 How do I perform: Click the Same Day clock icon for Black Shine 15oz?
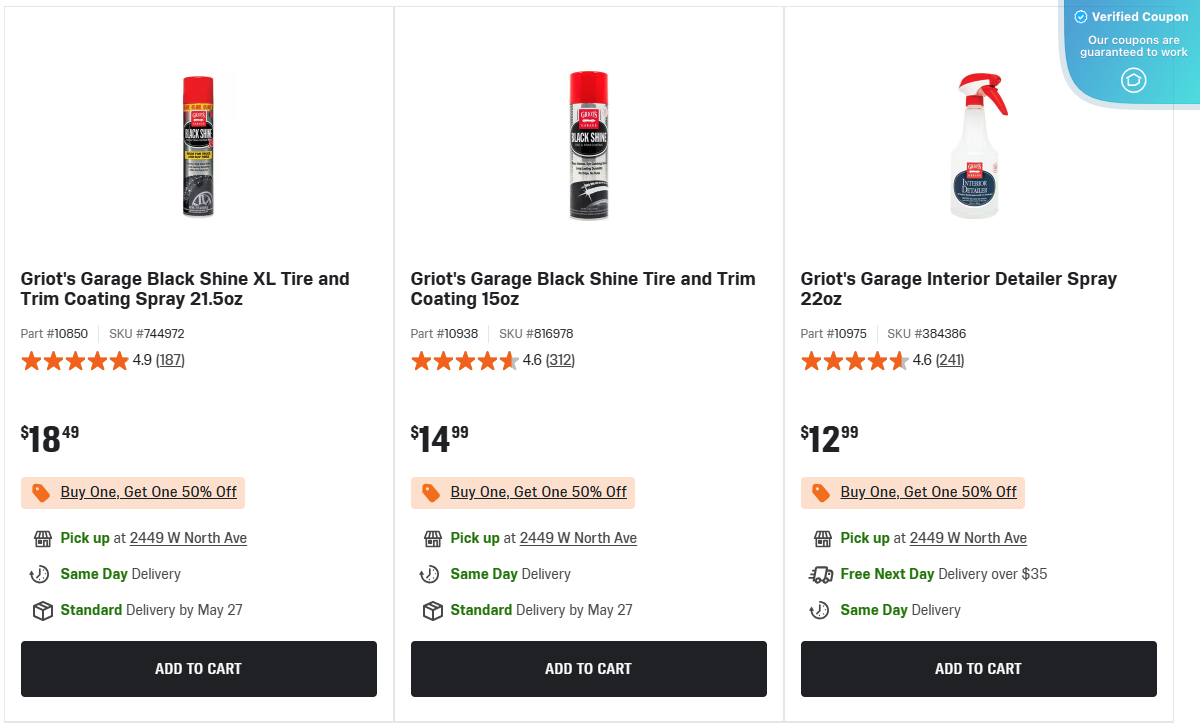click(x=431, y=574)
